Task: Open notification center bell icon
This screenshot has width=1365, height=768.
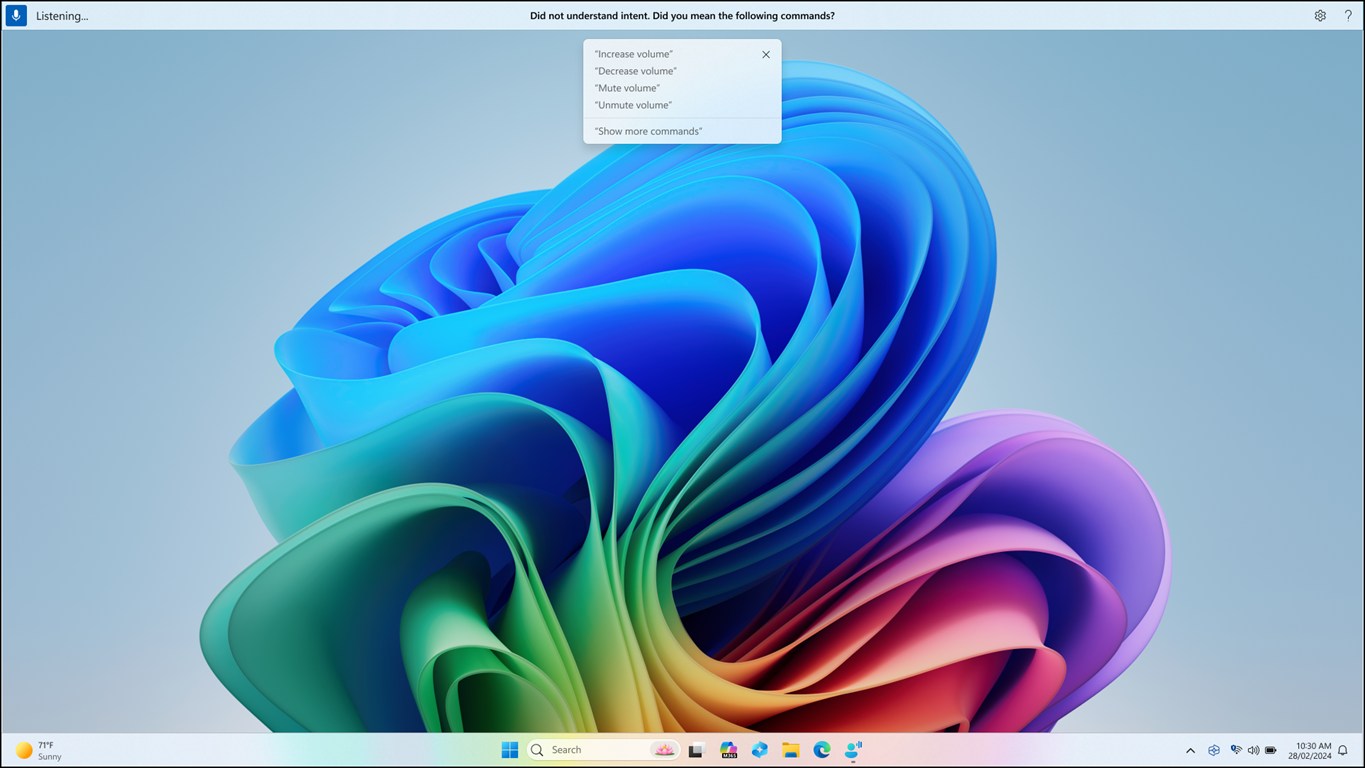Action: [1343, 750]
